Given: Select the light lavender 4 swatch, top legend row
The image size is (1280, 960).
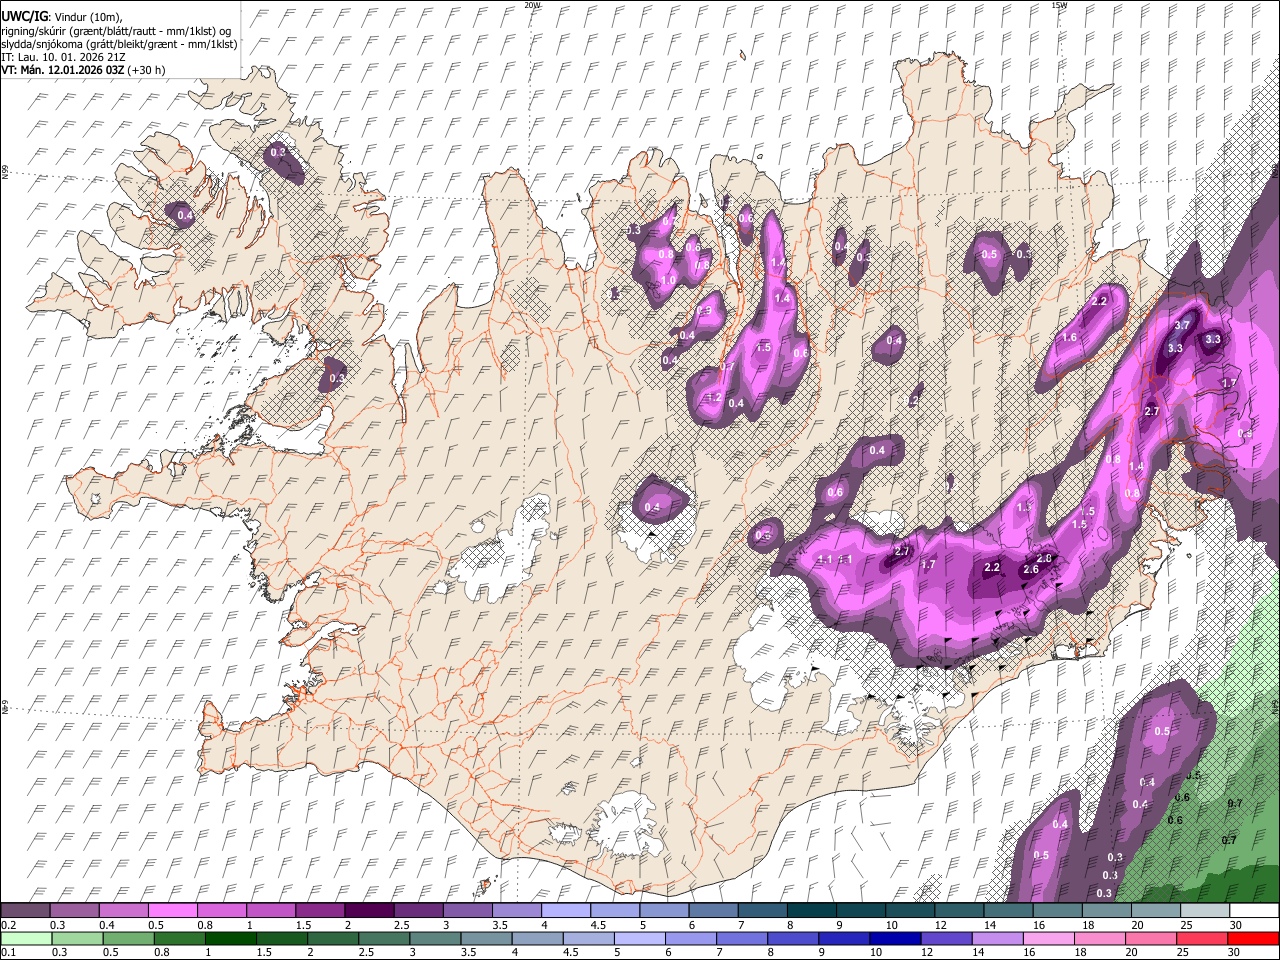Looking at the screenshot, I should pos(565,911).
